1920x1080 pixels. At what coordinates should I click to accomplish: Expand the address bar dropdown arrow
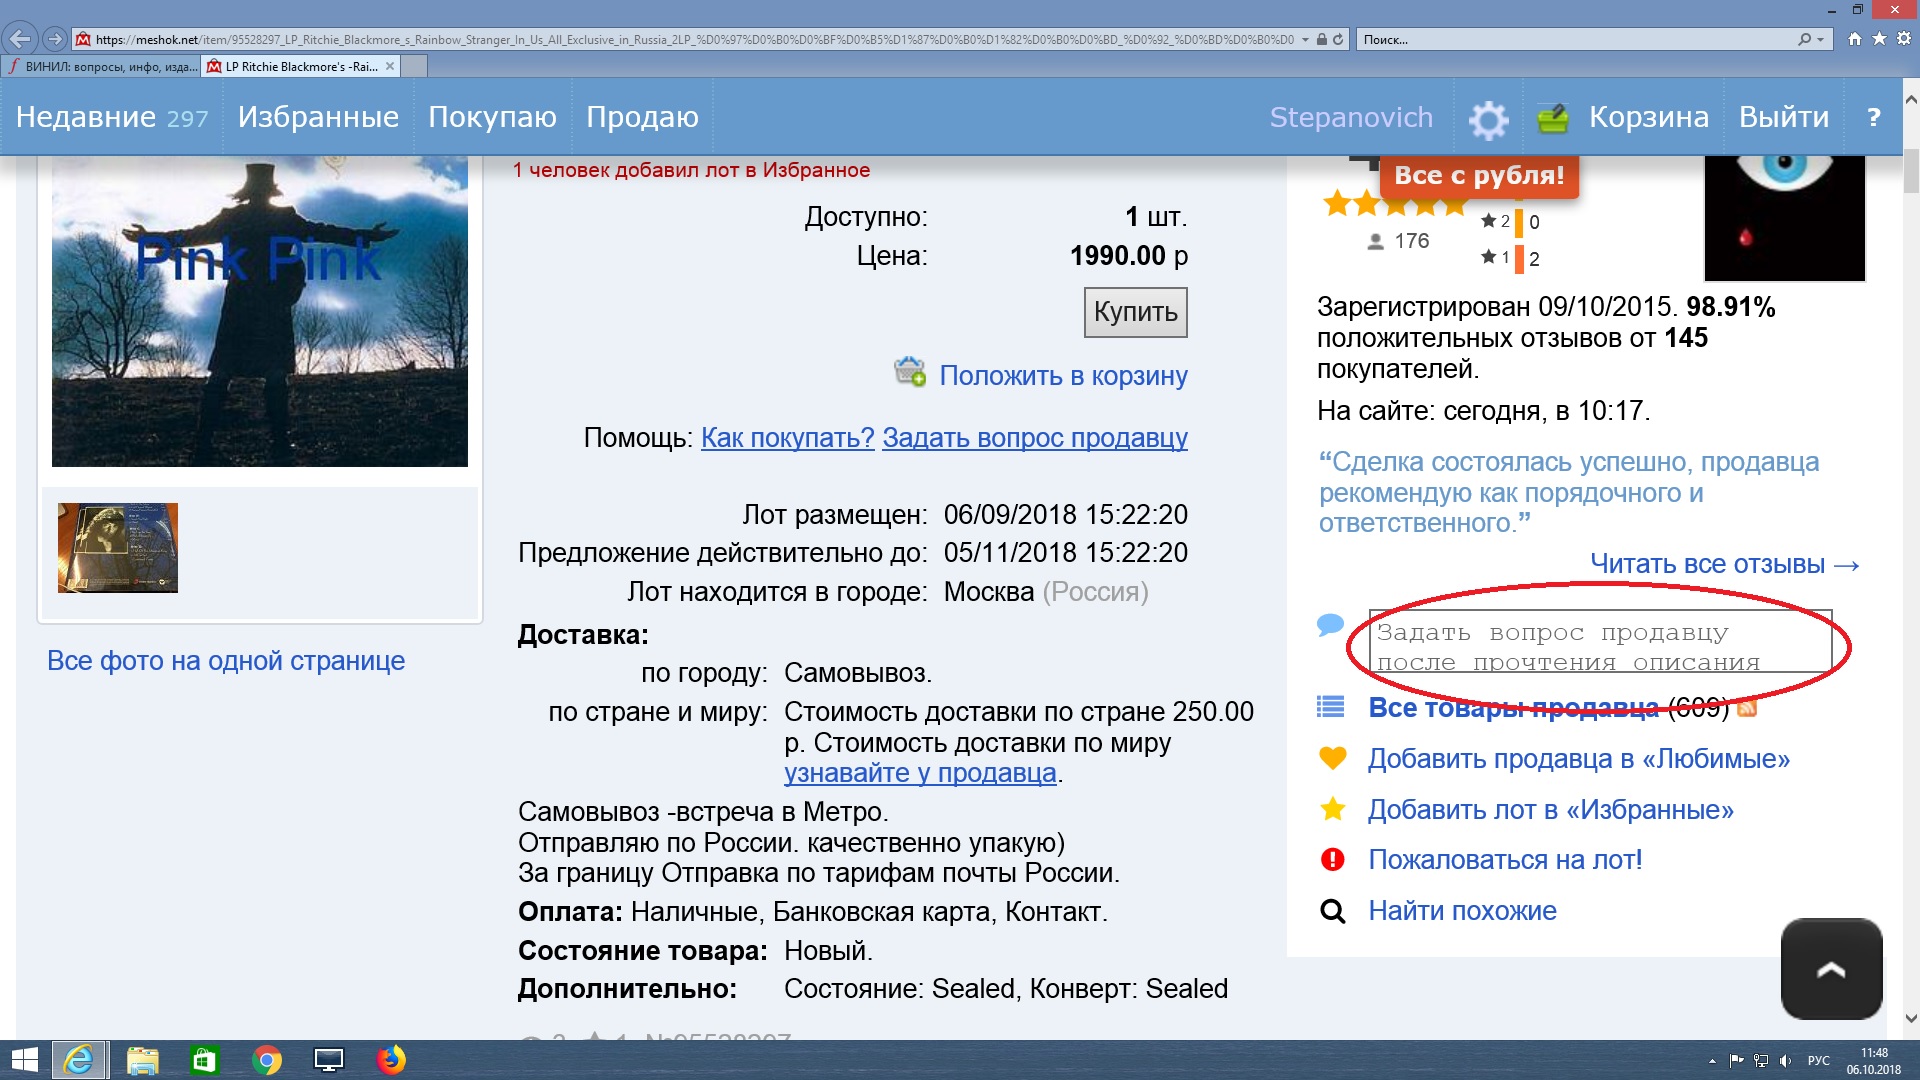pyautogui.click(x=1305, y=40)
